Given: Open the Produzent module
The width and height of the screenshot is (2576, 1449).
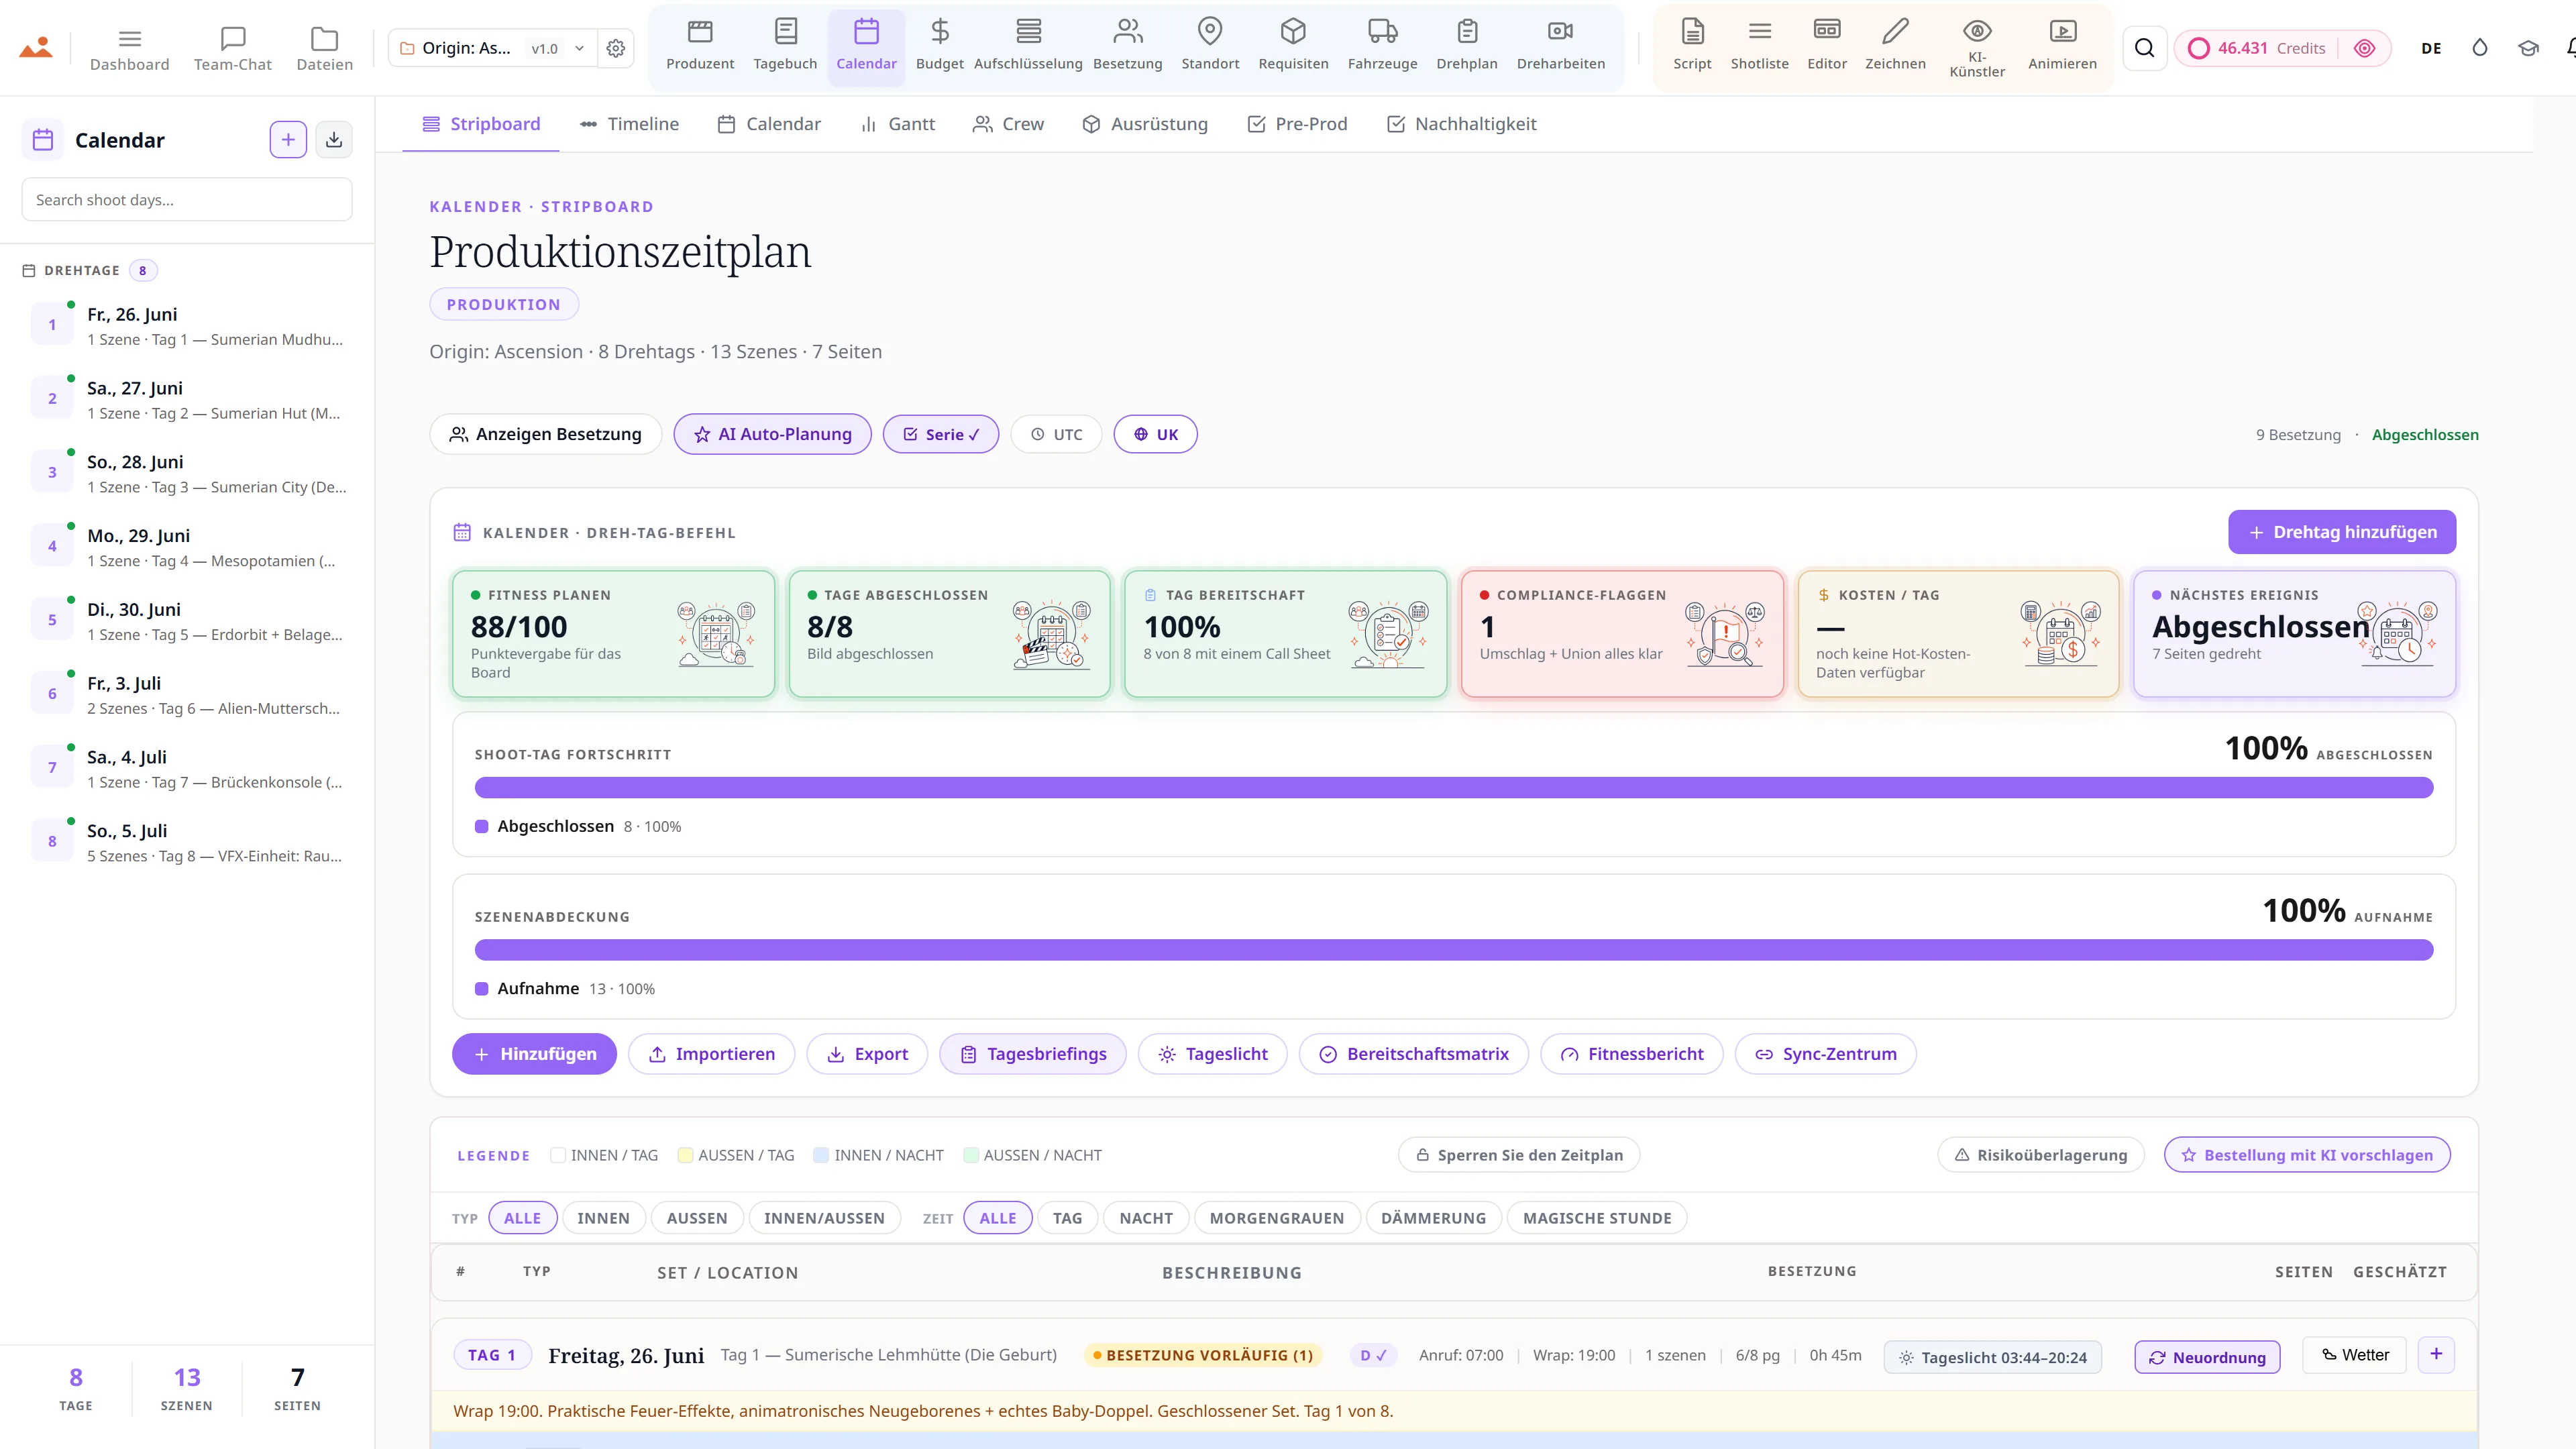Looking at the screenshot, I should click(700, 47).
